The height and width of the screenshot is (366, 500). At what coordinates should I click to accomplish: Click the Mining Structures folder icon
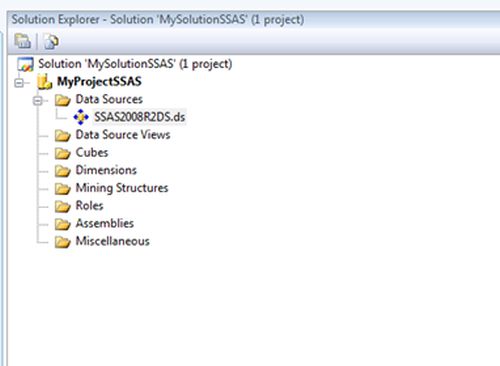(x=63, y=189)
